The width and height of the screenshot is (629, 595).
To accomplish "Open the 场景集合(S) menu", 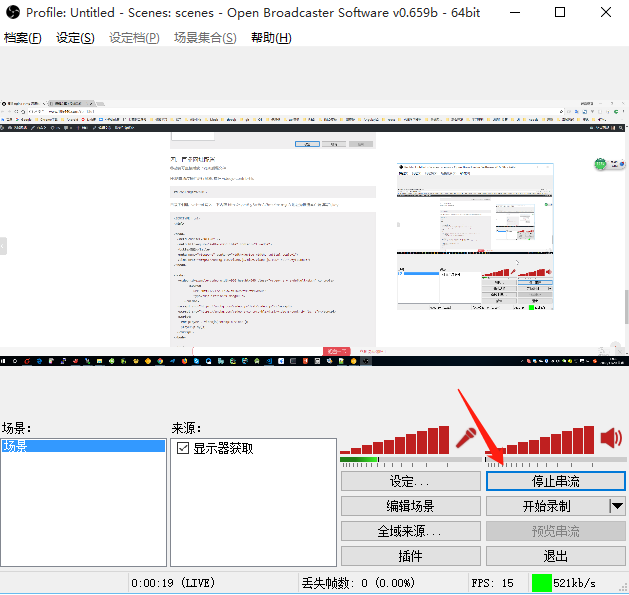I will (205, 38).
